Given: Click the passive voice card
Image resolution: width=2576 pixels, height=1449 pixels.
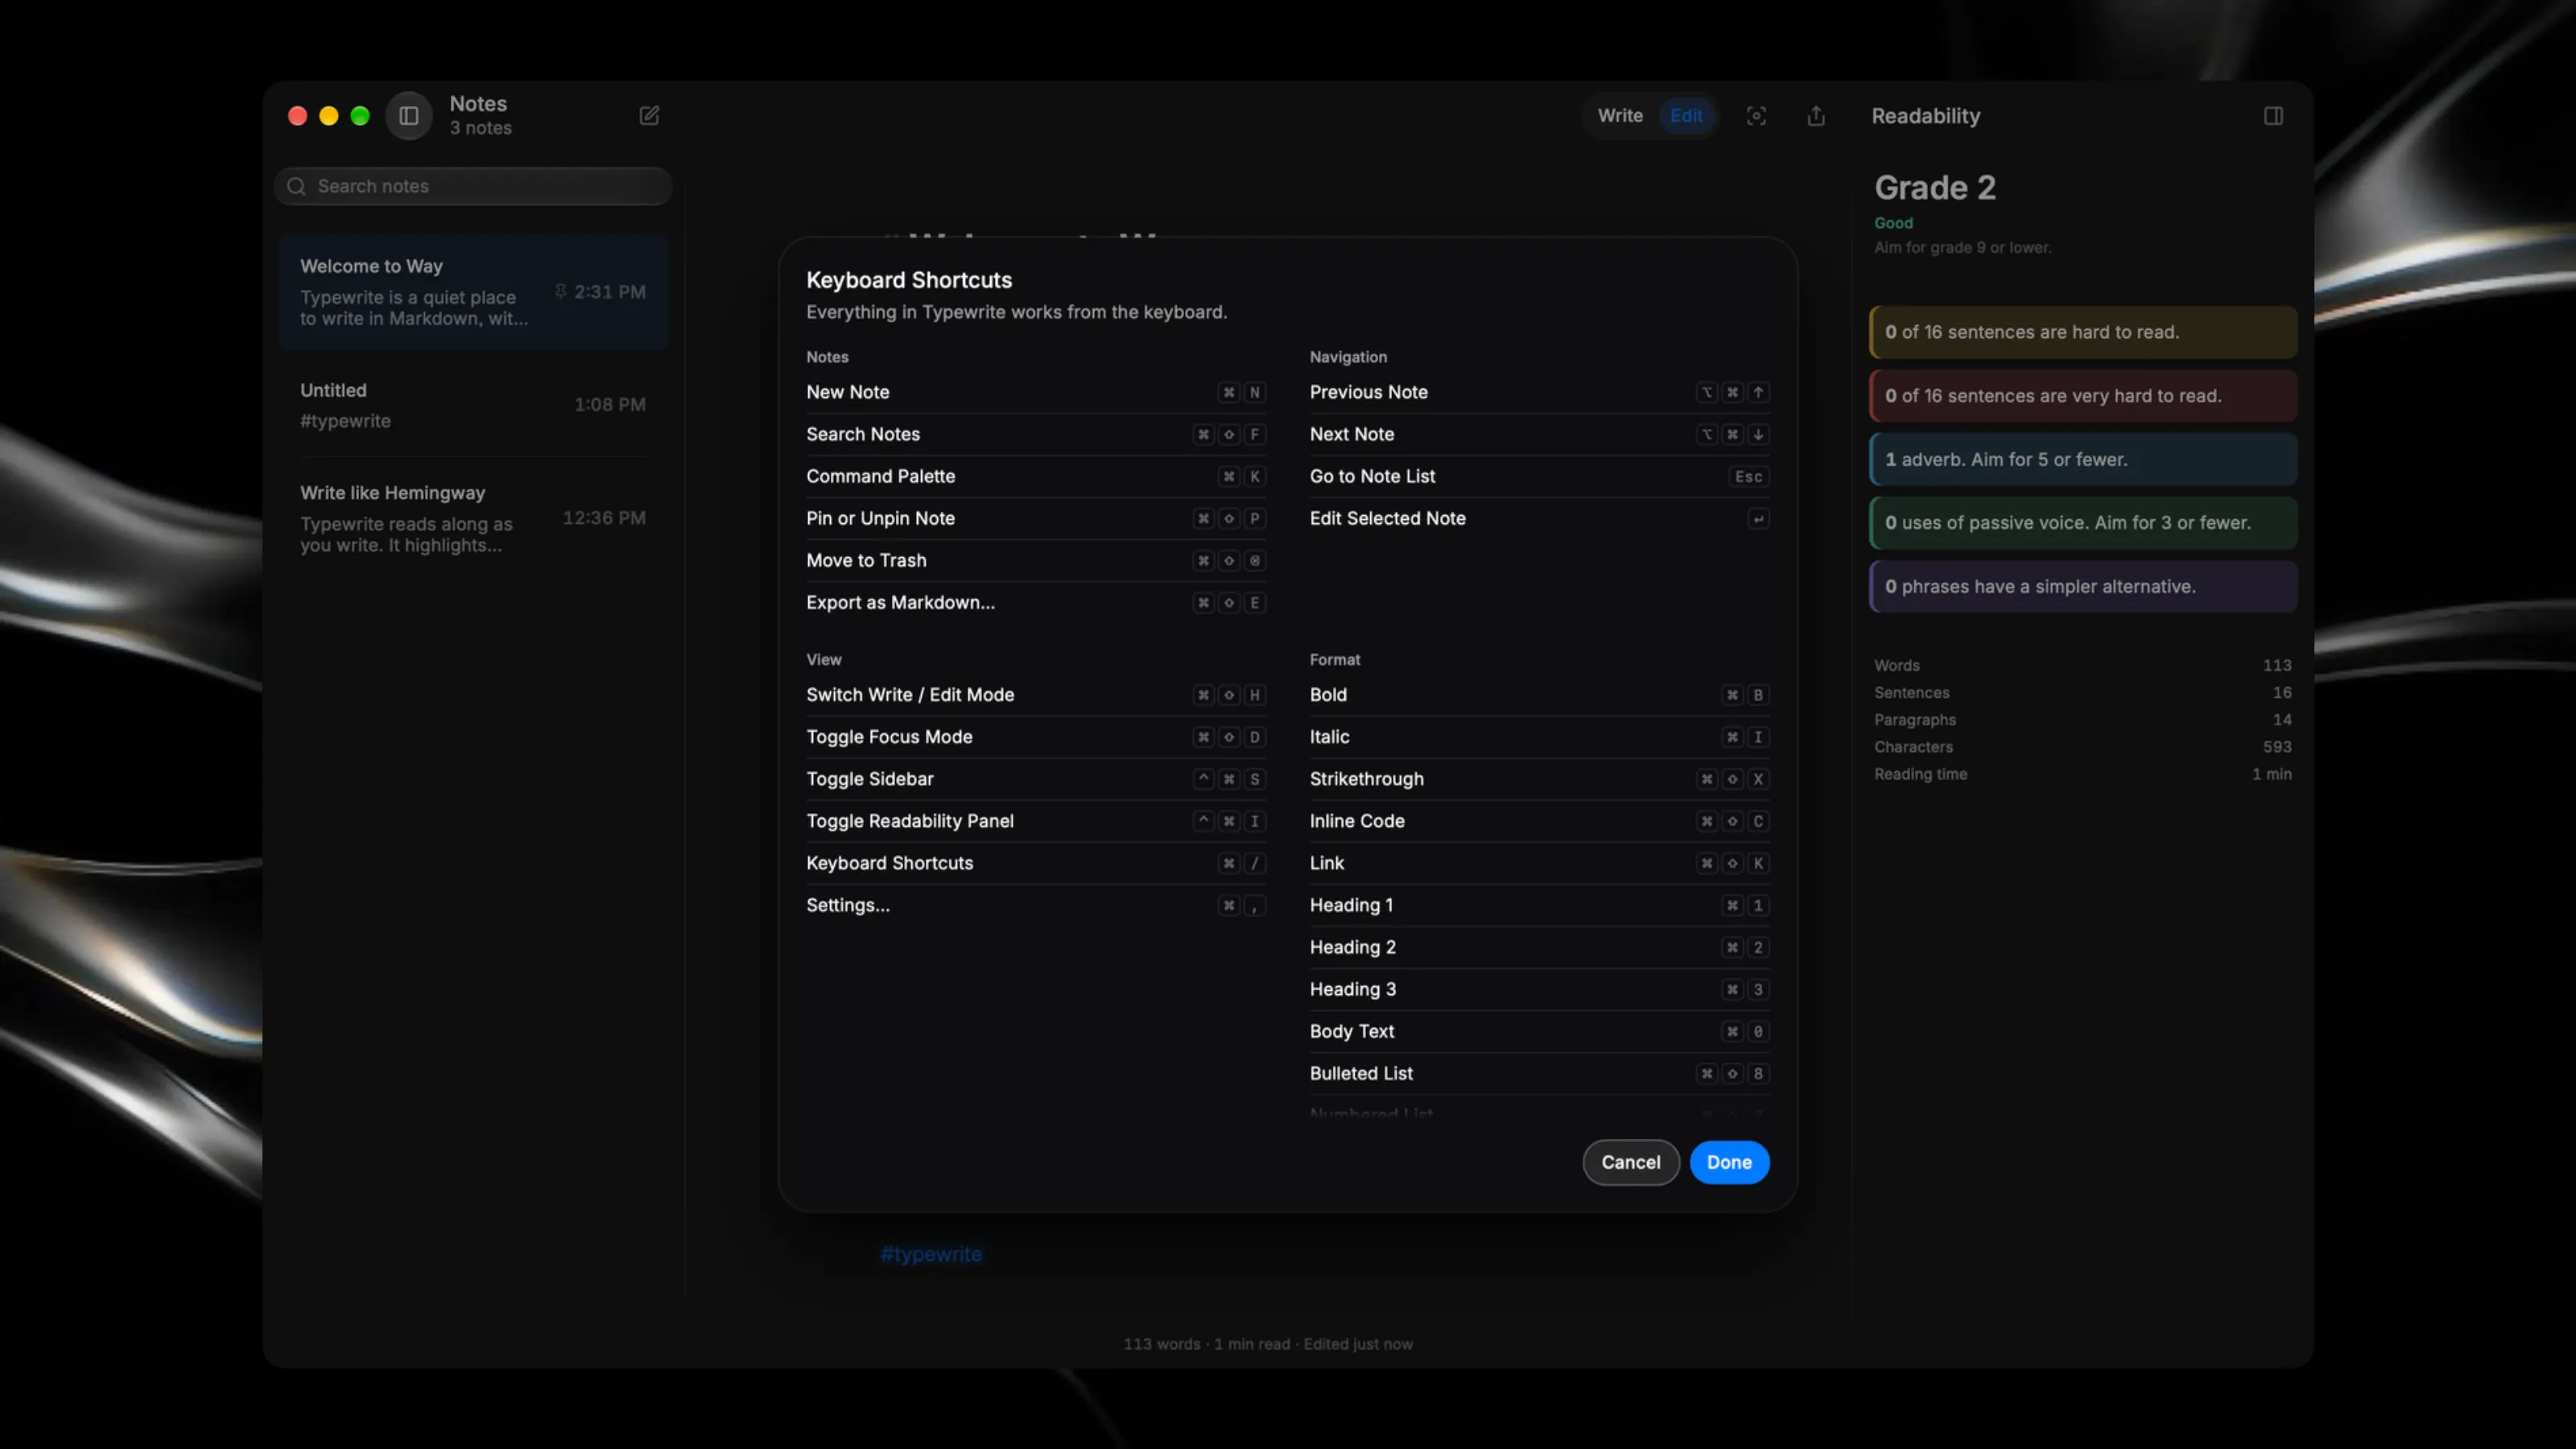Looking at the screenshot, I should pos(2083,522).
